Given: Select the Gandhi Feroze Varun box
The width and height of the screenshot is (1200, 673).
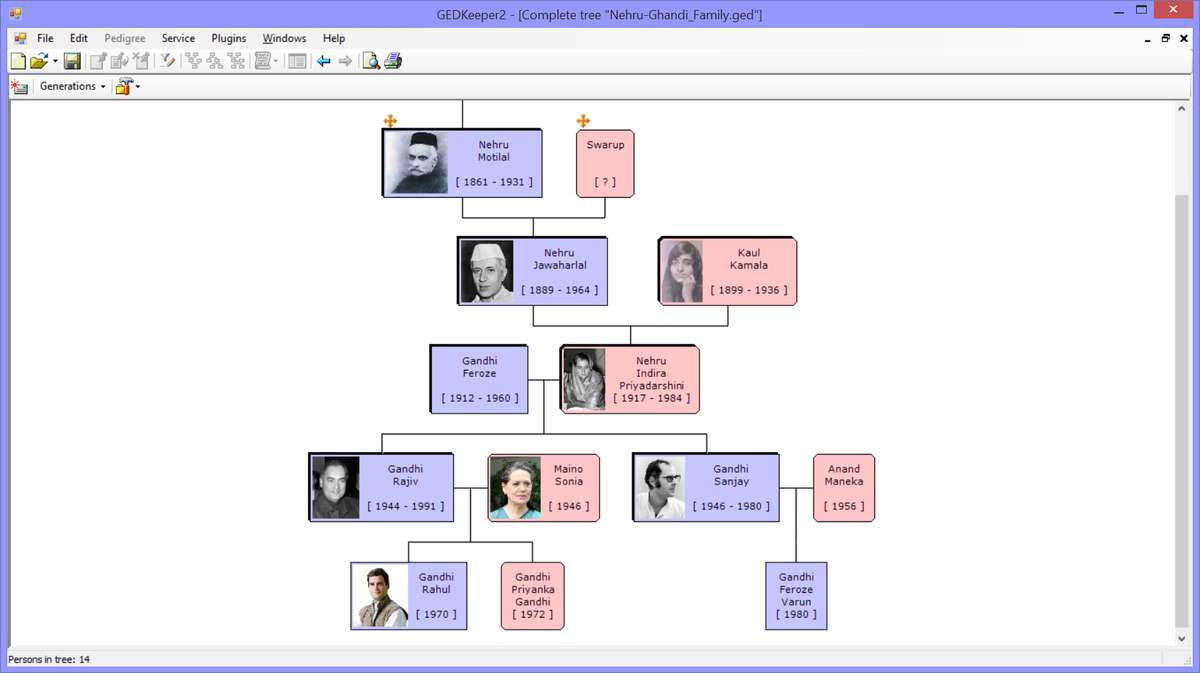Looking at the screenshot, I should click(796, 596).
